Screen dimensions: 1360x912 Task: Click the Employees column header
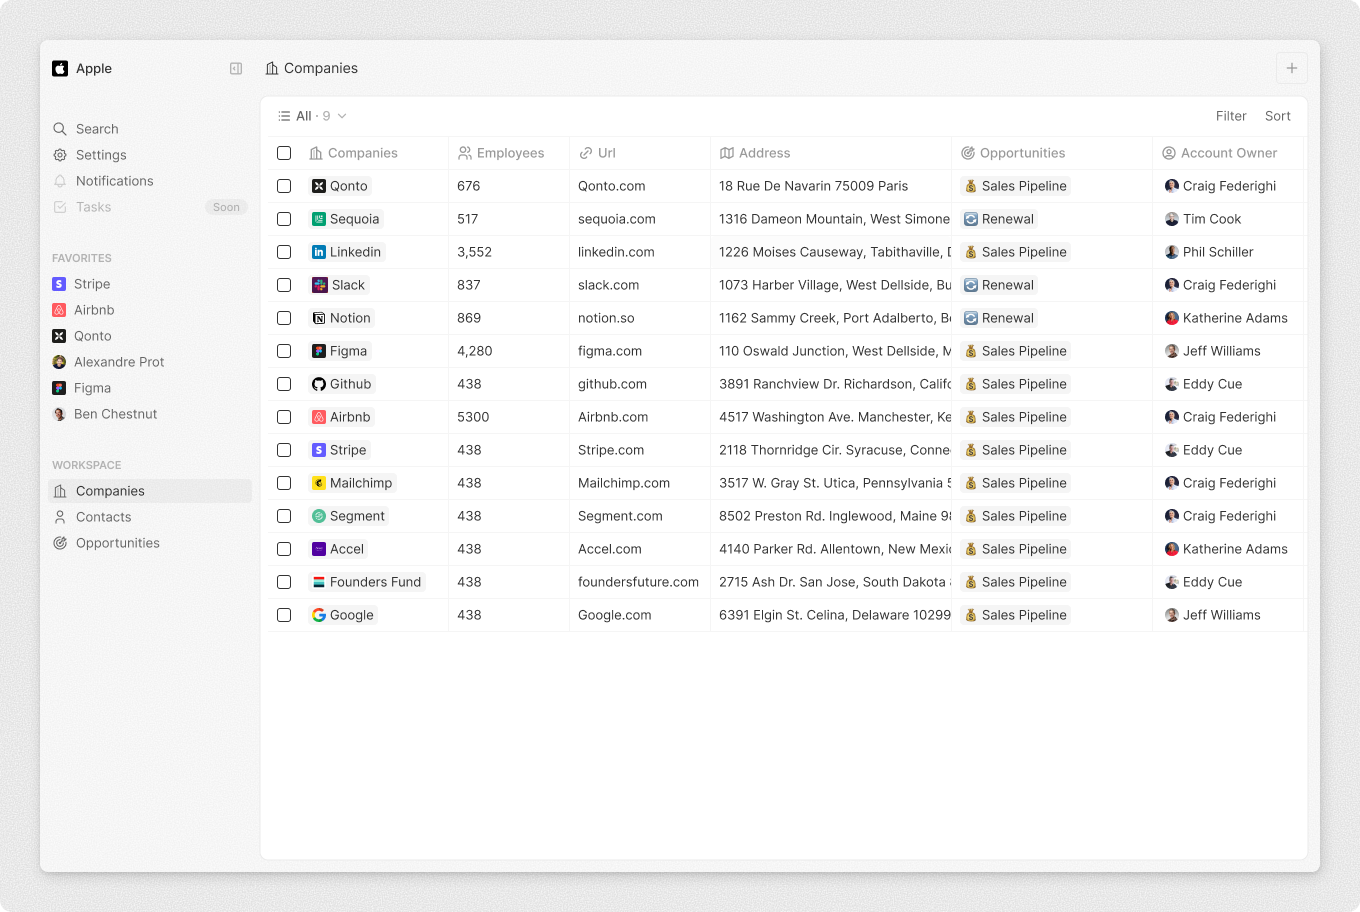[x=510, y=153]
